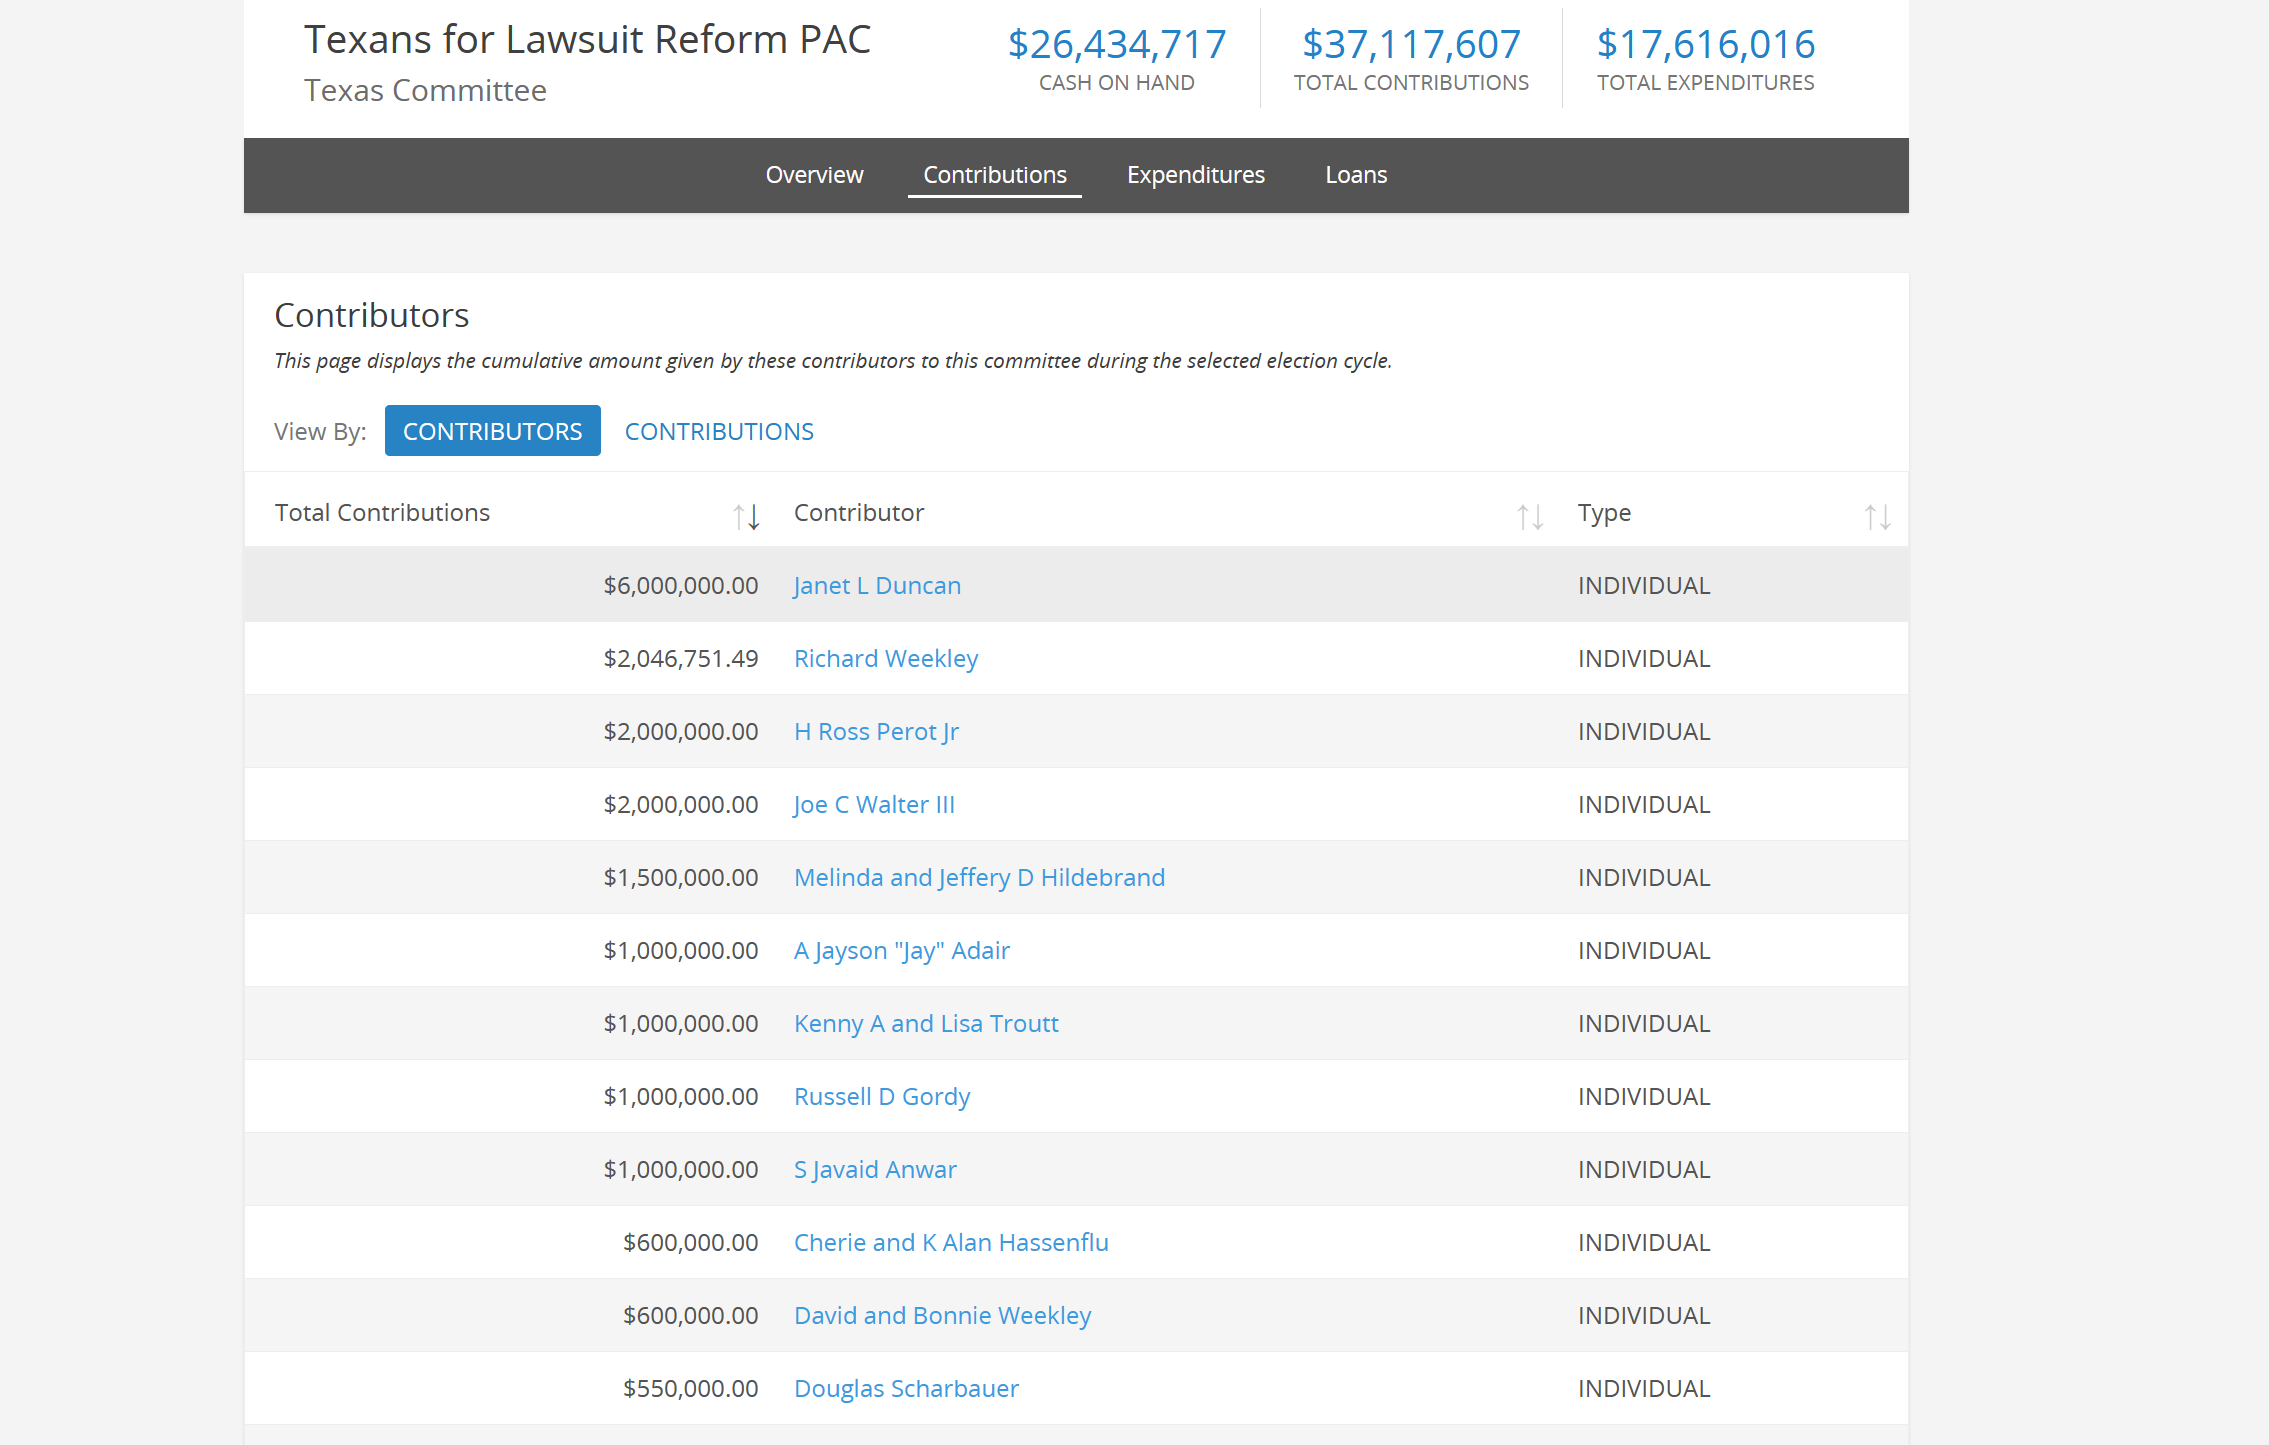The width and height of the screenshot is (2269, 1445).
Task: Switch view to CONTRIBUTIONS
Action: click(x=719, y=431)
